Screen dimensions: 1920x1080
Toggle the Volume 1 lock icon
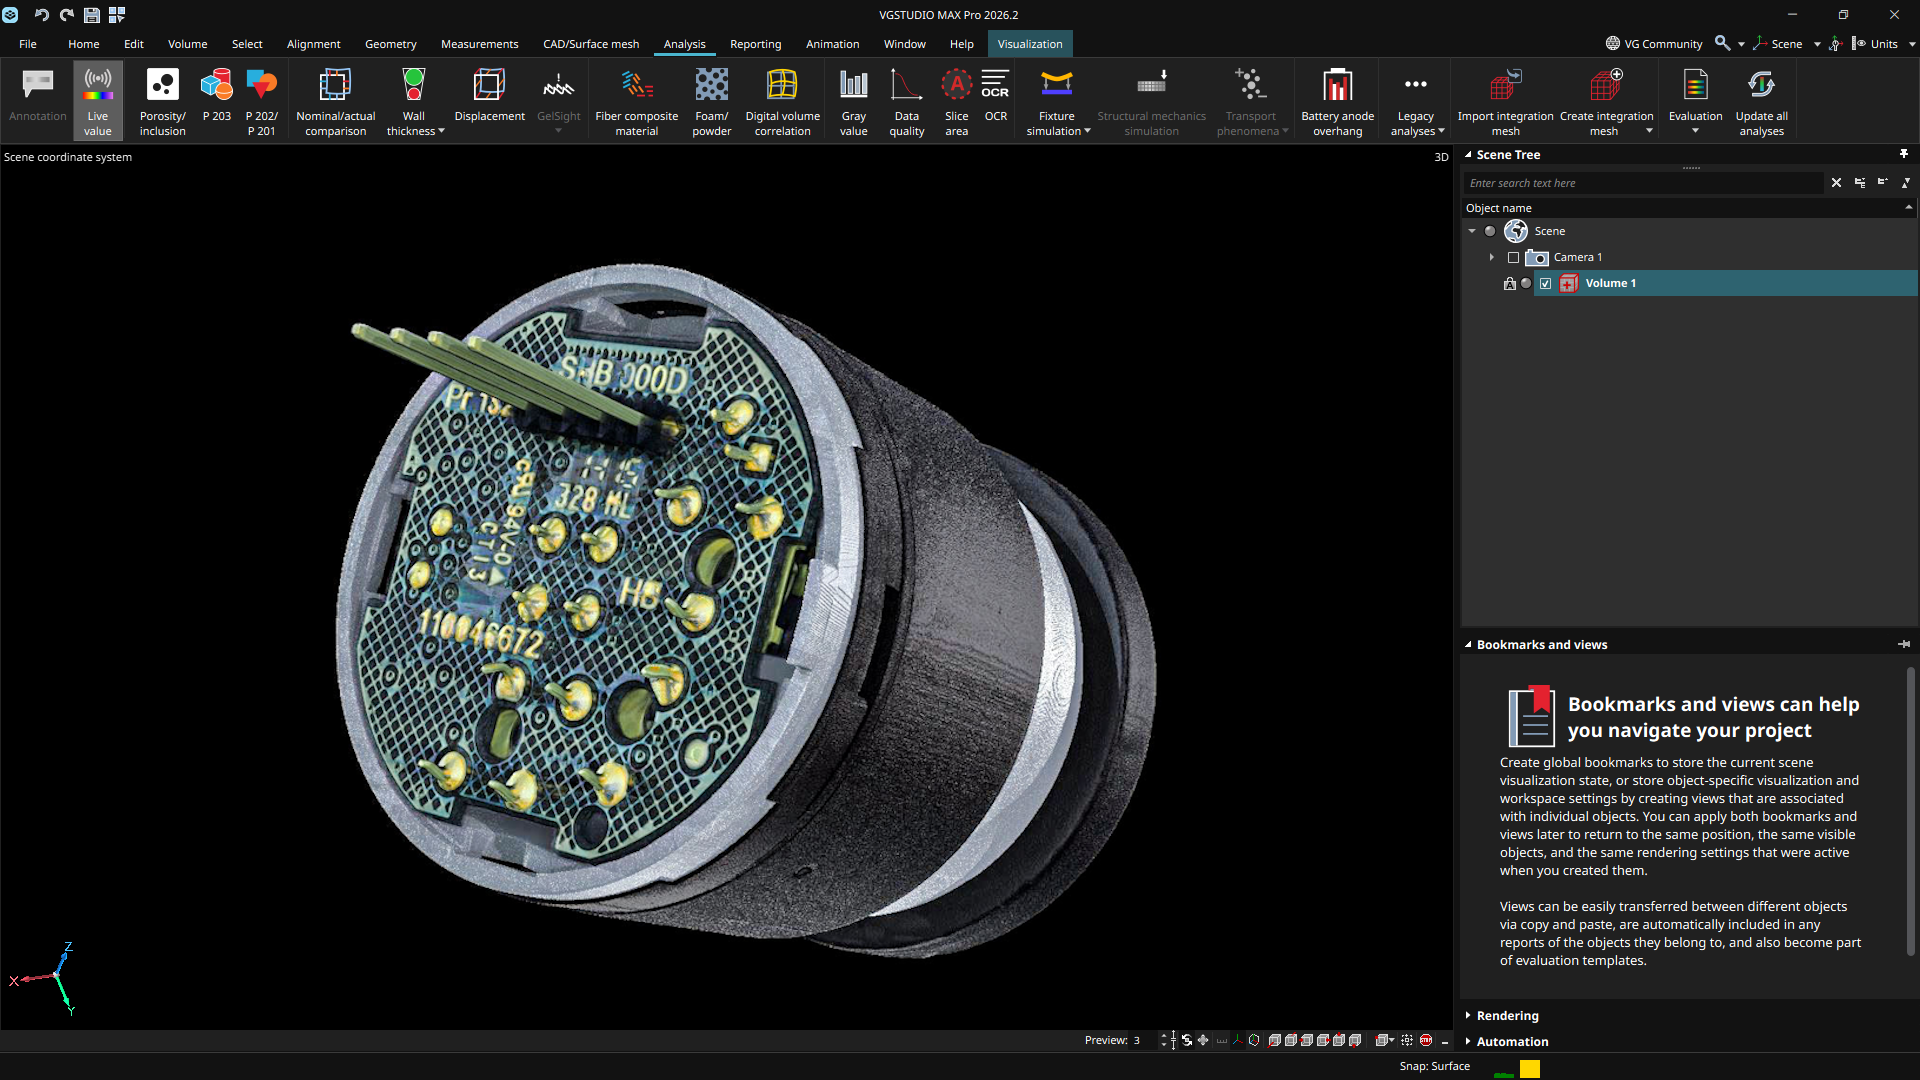click(1510, 284)
